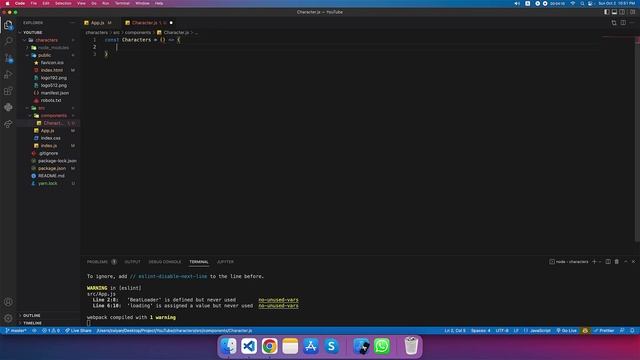Open the Run and Debug view

(8, 75)
